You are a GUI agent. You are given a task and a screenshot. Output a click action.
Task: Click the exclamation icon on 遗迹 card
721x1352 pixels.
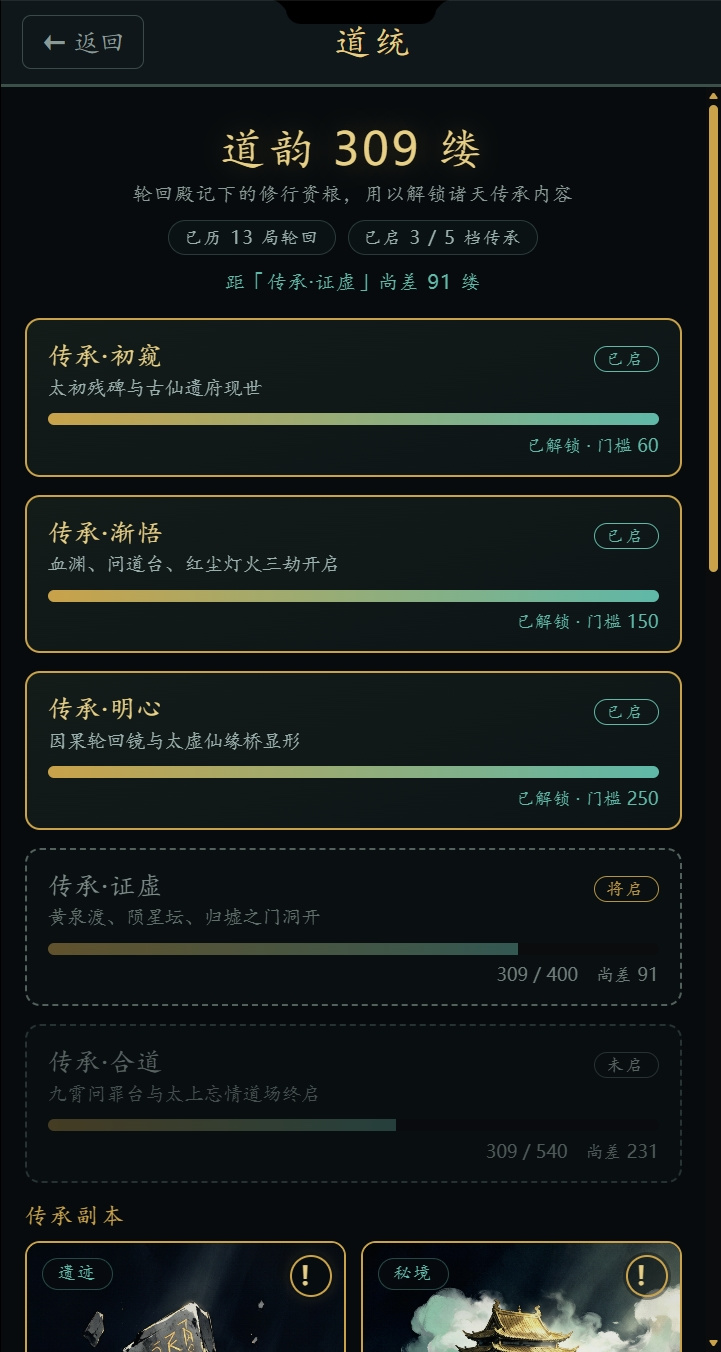pyautogui.click(x=311, y=1275)
